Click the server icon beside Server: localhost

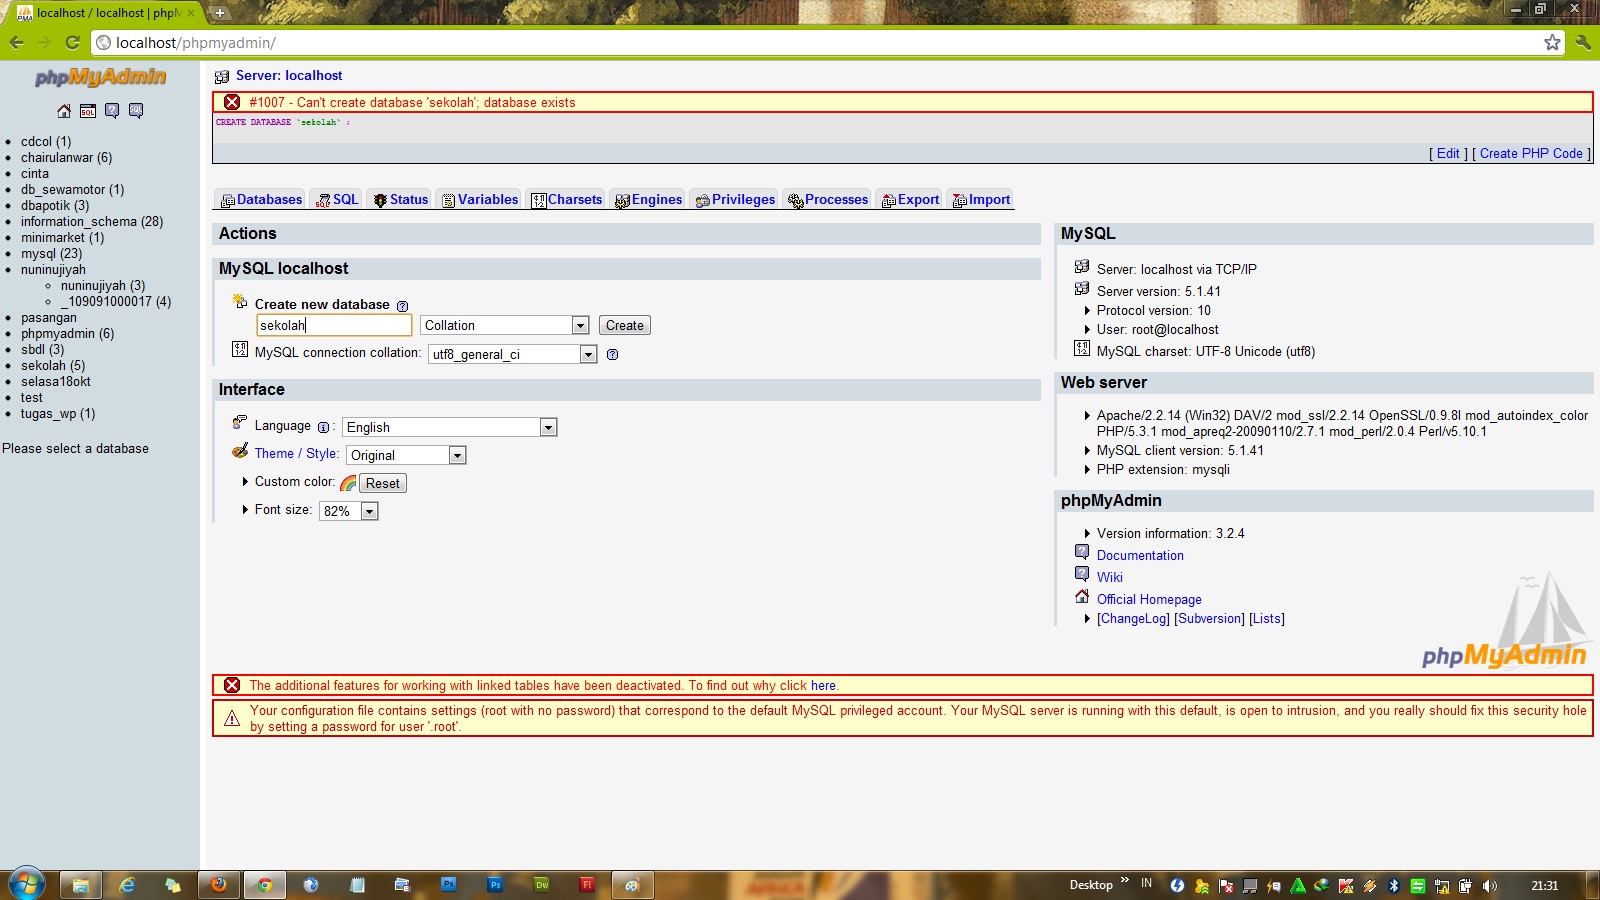pyautogui.click(x=222, y=76)
